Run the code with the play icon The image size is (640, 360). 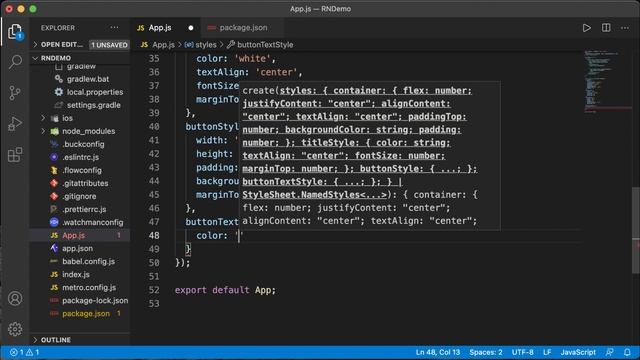pos(587,28)
